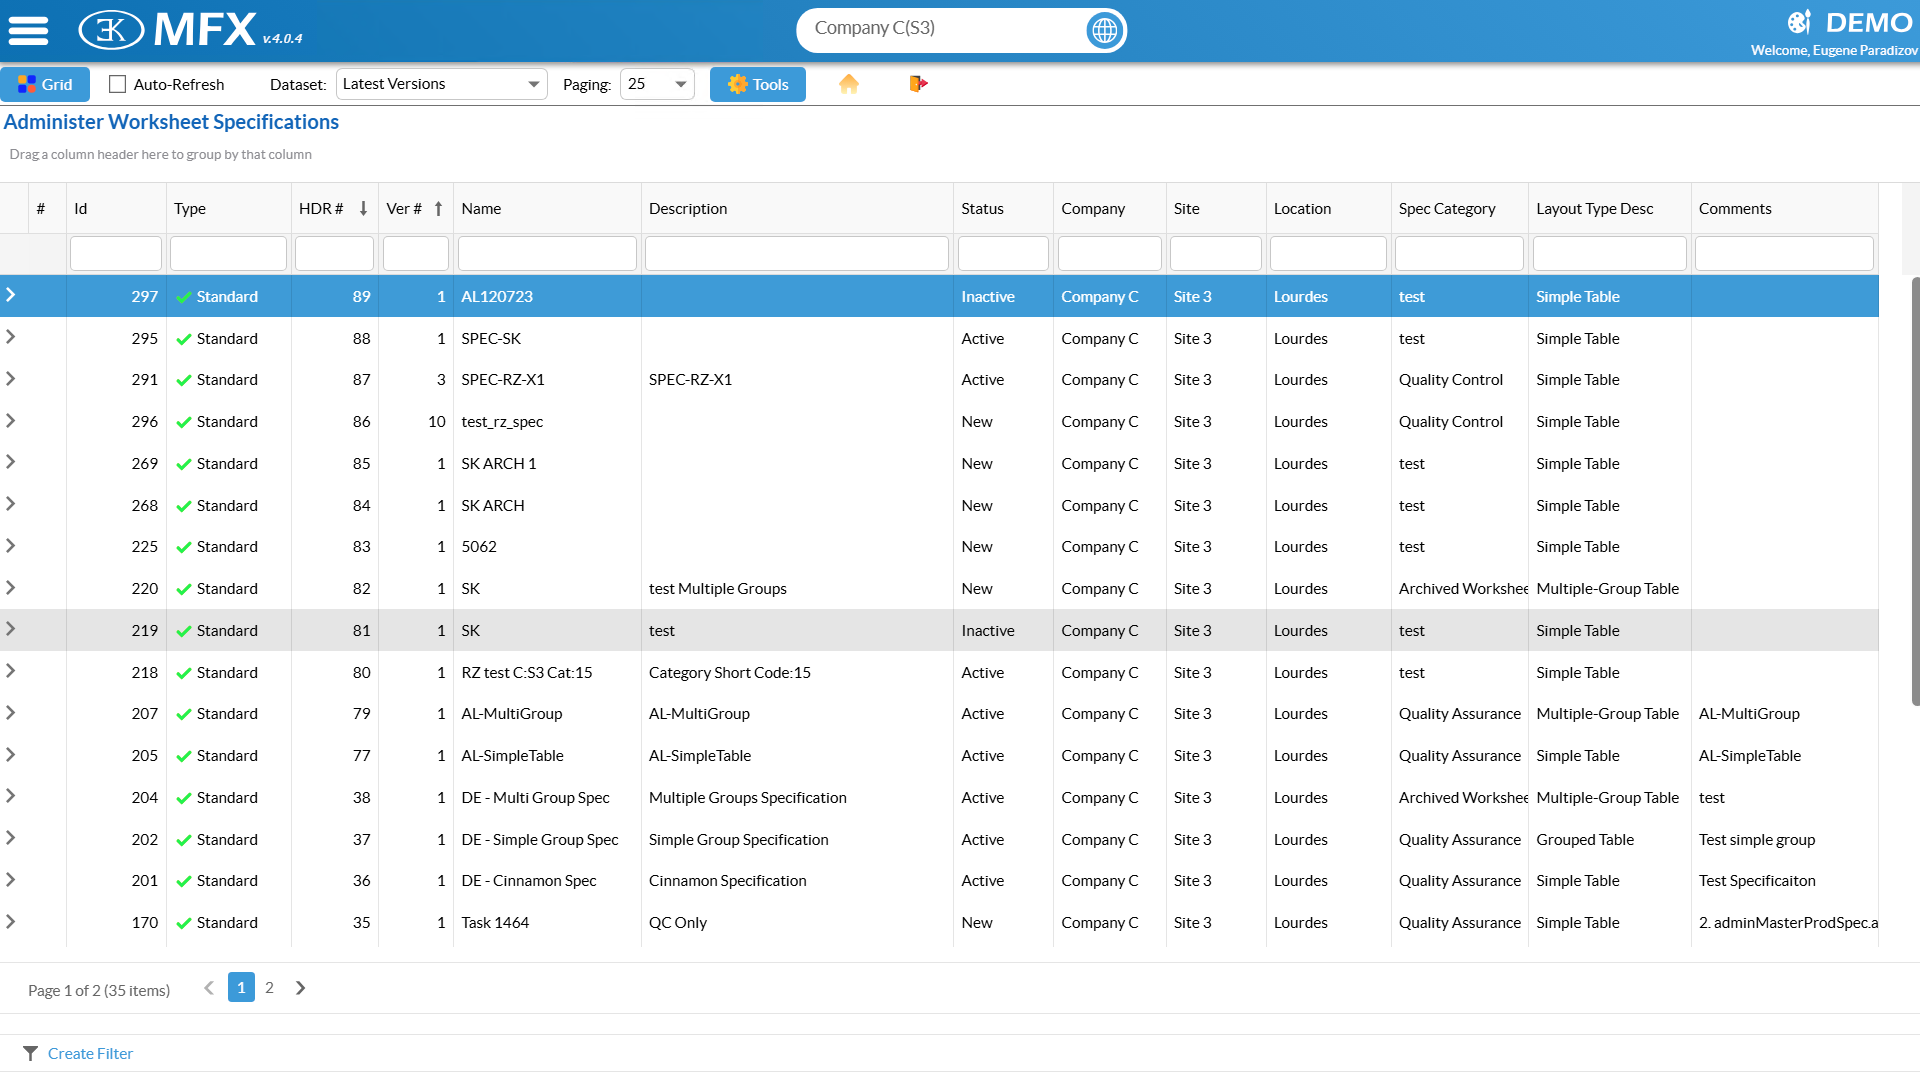Expand row 295 SPEC-SK

[x=11, y=337]
